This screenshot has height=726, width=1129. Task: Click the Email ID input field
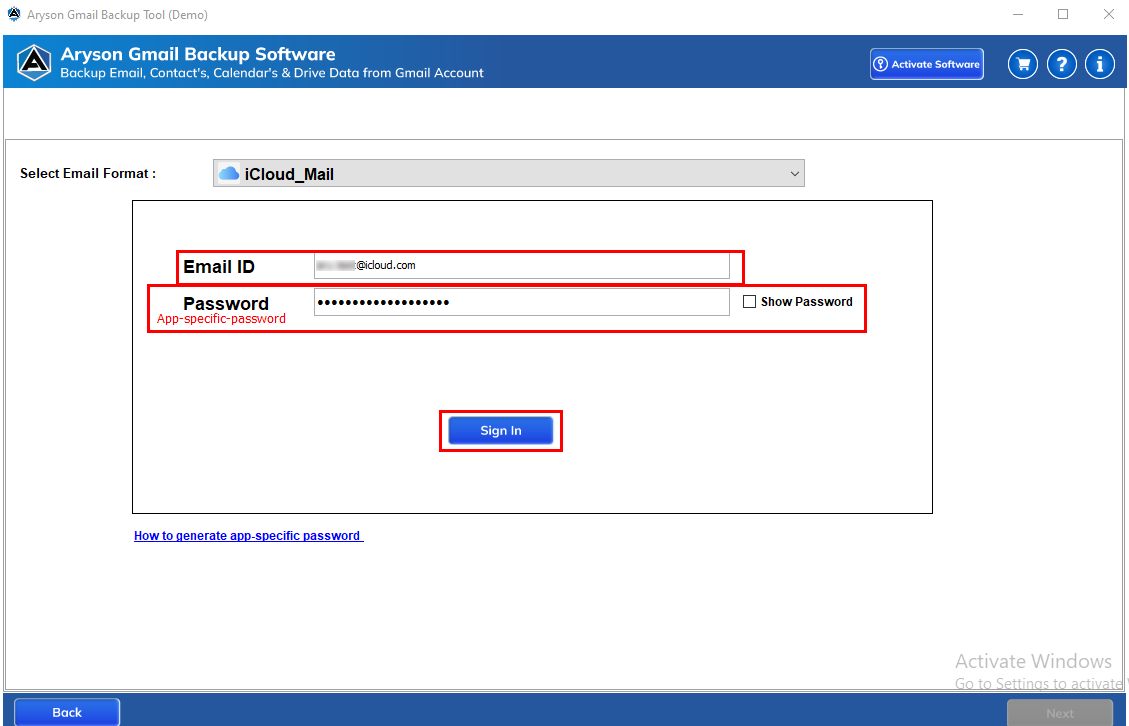[x=521, y=266]
